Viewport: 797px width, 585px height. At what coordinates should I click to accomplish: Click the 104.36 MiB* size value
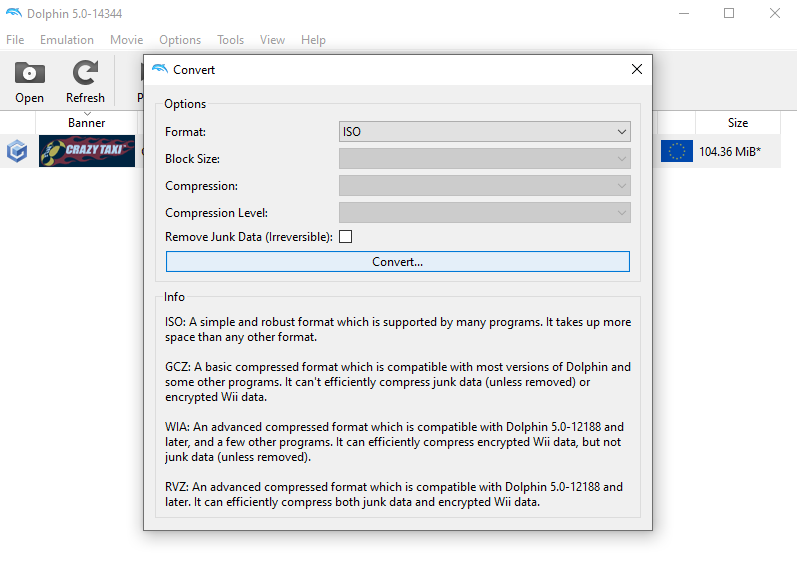coord(730,151)
